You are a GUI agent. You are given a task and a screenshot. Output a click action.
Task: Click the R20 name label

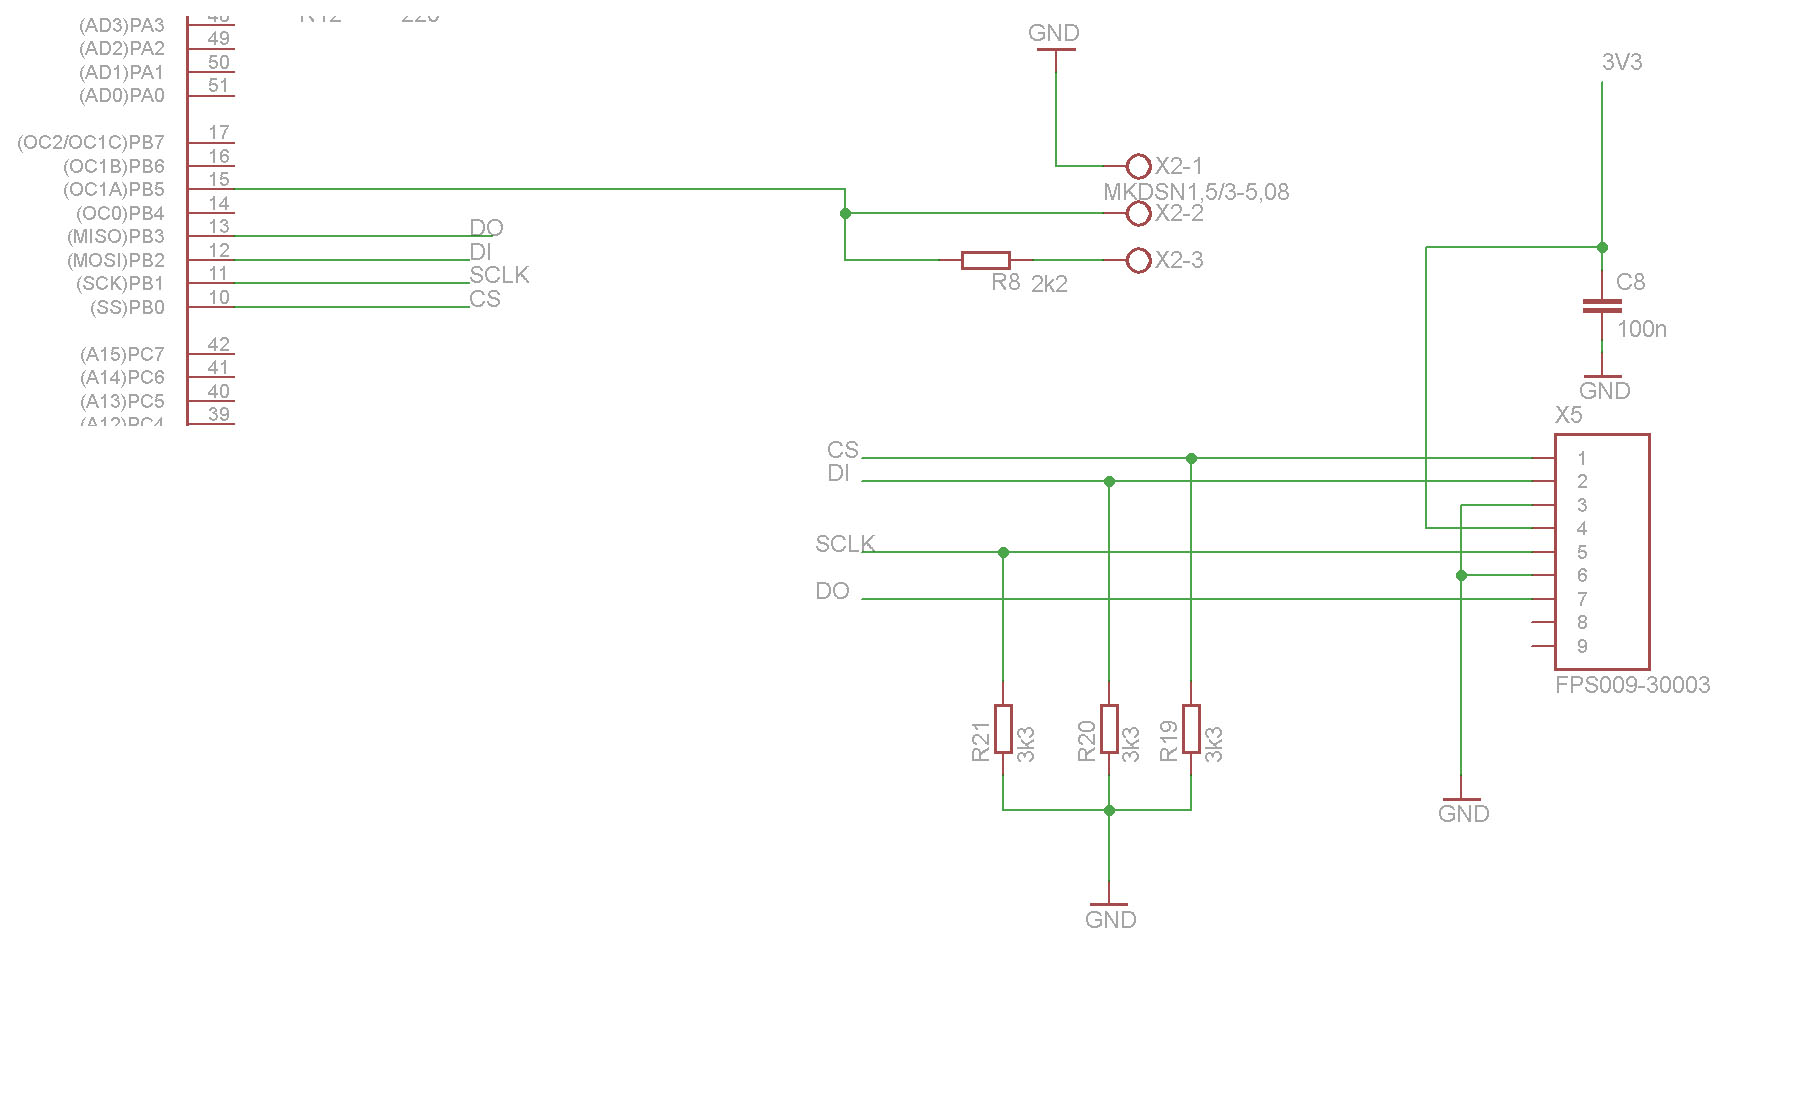[1087, 741]
